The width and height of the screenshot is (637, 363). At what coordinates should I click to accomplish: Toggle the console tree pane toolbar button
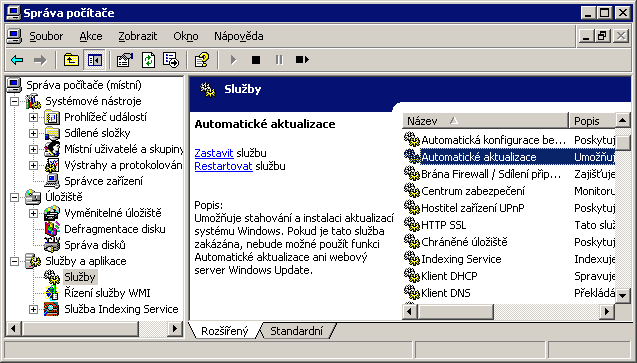pyautogui.click(x=95, y=60)
